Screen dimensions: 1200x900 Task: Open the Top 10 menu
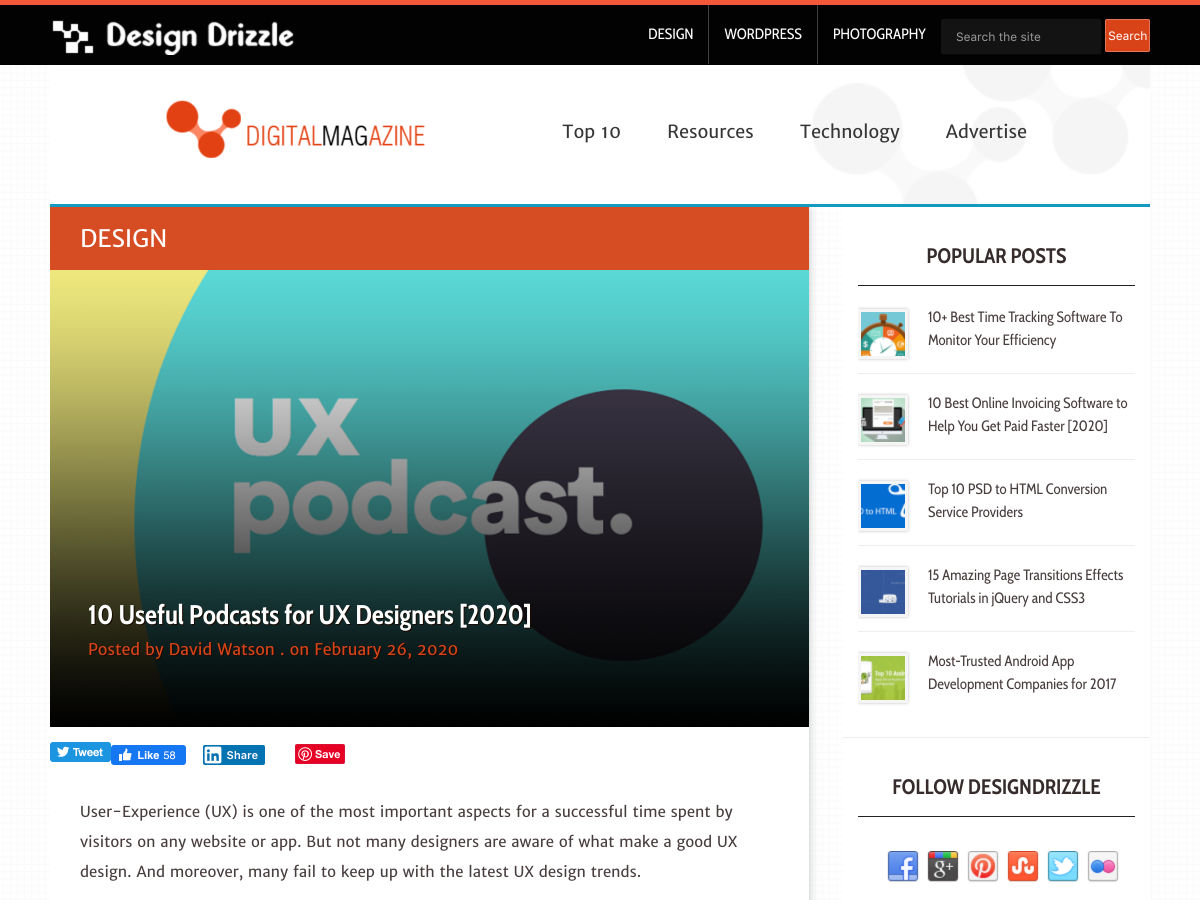(591, 131)
